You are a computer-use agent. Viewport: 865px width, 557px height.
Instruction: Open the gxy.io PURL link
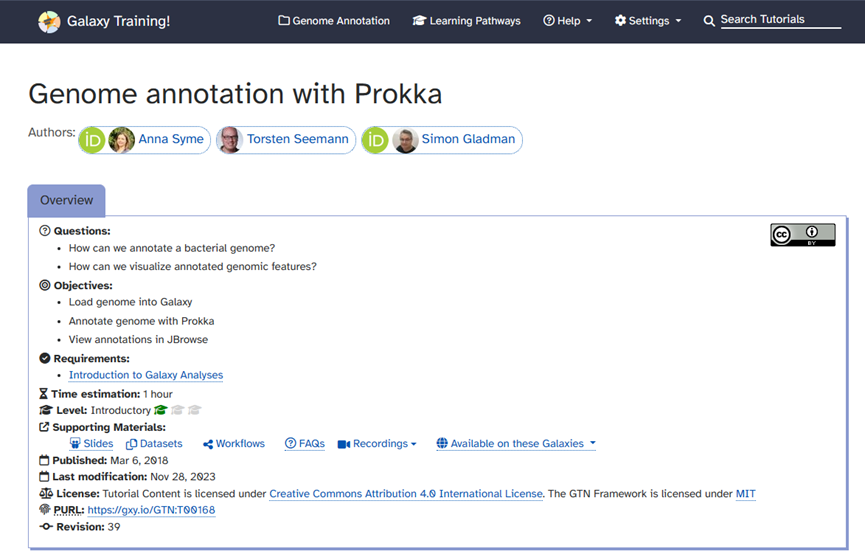click(x=151, y=510)
